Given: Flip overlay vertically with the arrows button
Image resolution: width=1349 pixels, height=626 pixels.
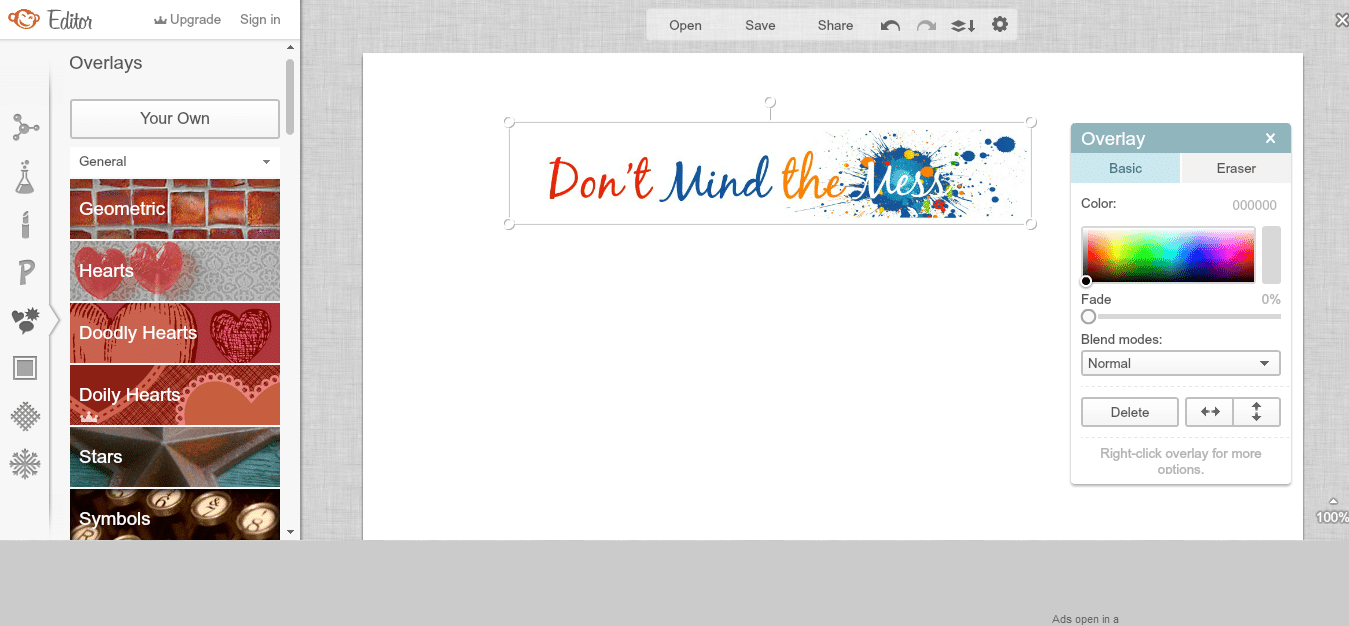Looking at the screenshot, I should coord(1257,412).
